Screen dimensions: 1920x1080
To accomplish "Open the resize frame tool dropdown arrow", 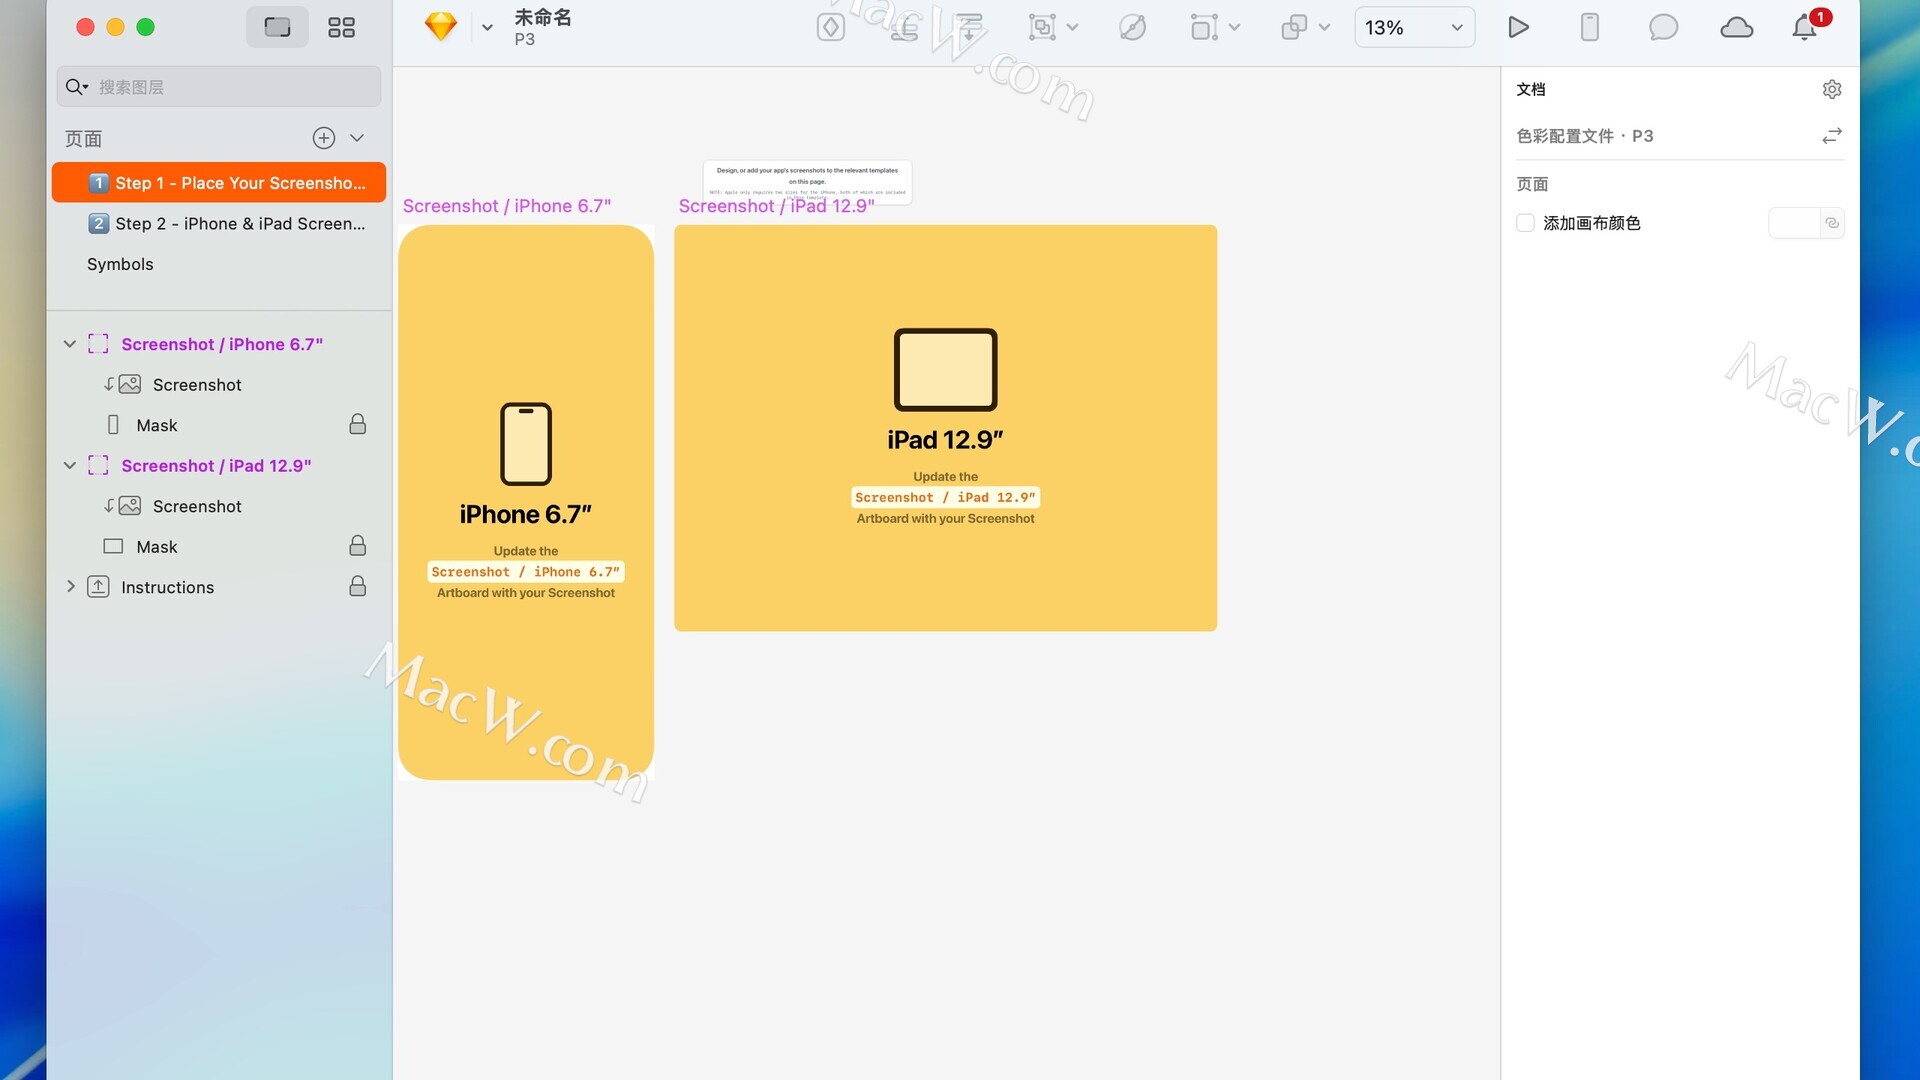I will click(x=1235, y=27).
